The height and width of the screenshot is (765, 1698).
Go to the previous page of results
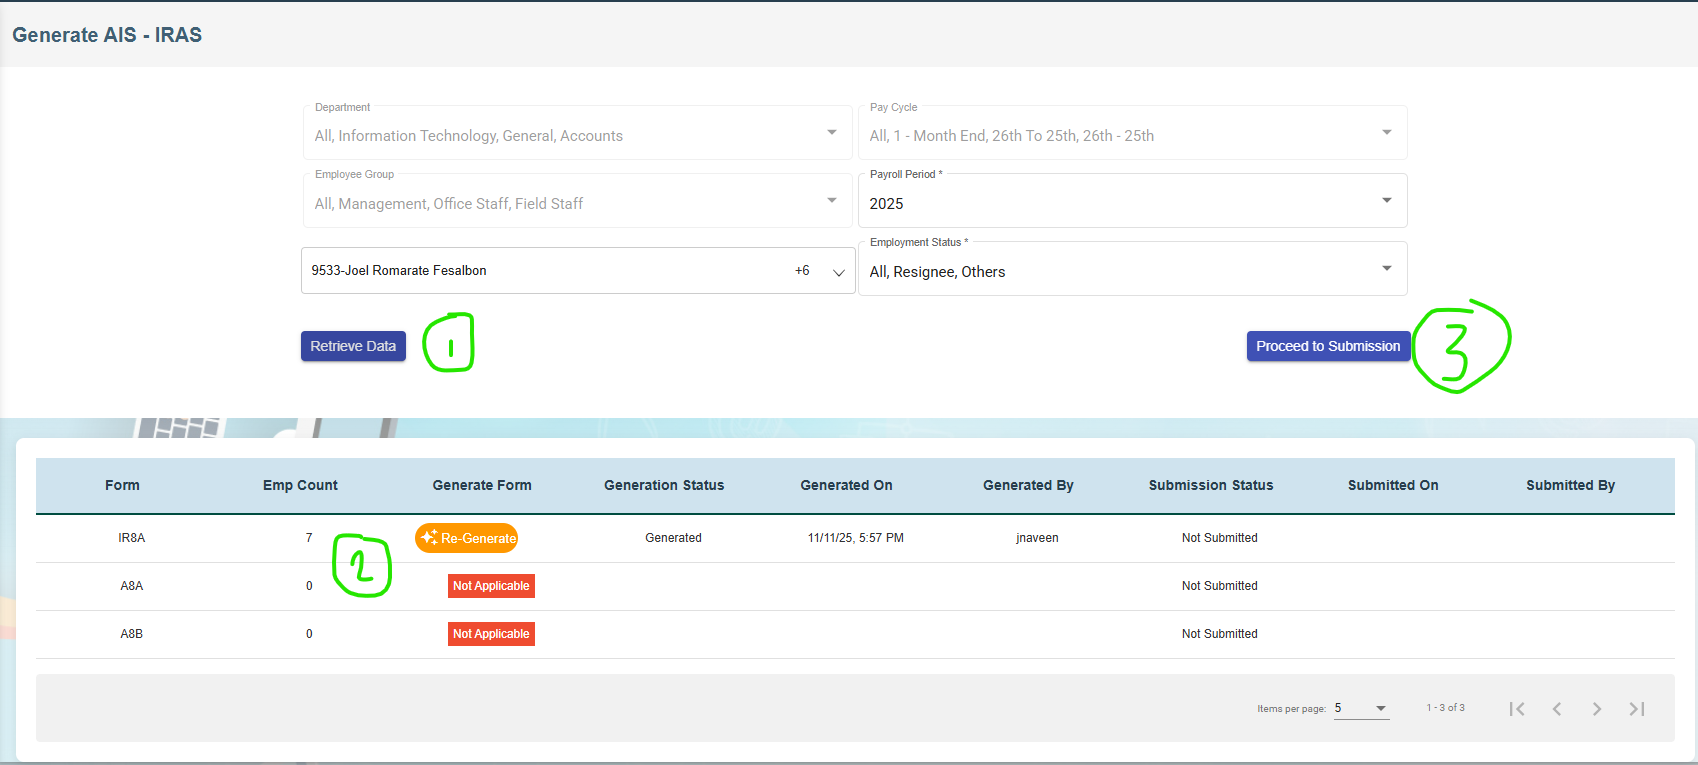(1557, 709)
